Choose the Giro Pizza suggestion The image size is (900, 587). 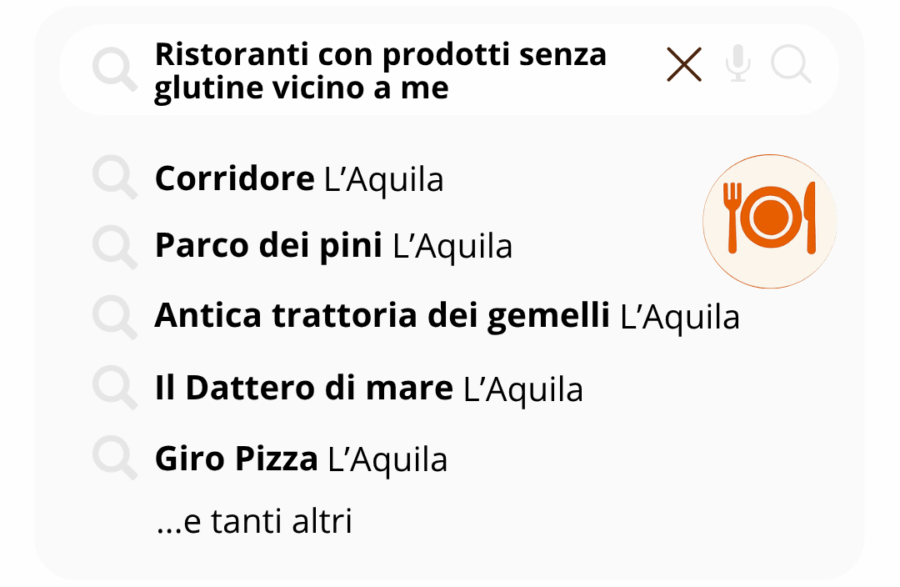236,459
